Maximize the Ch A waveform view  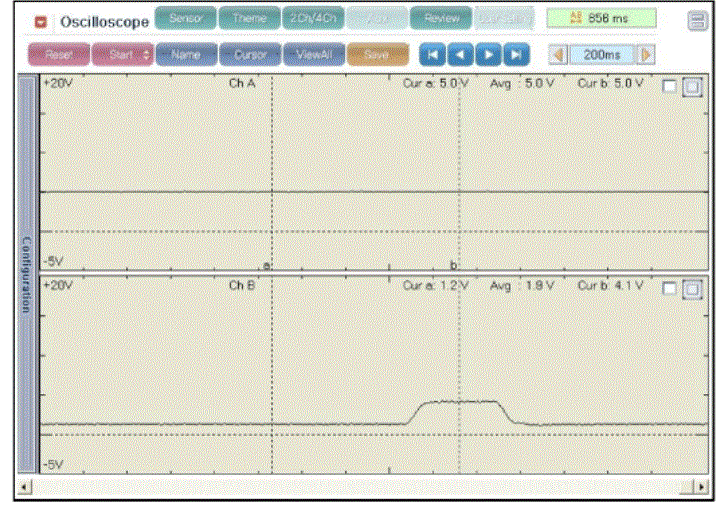coord(691,87)
